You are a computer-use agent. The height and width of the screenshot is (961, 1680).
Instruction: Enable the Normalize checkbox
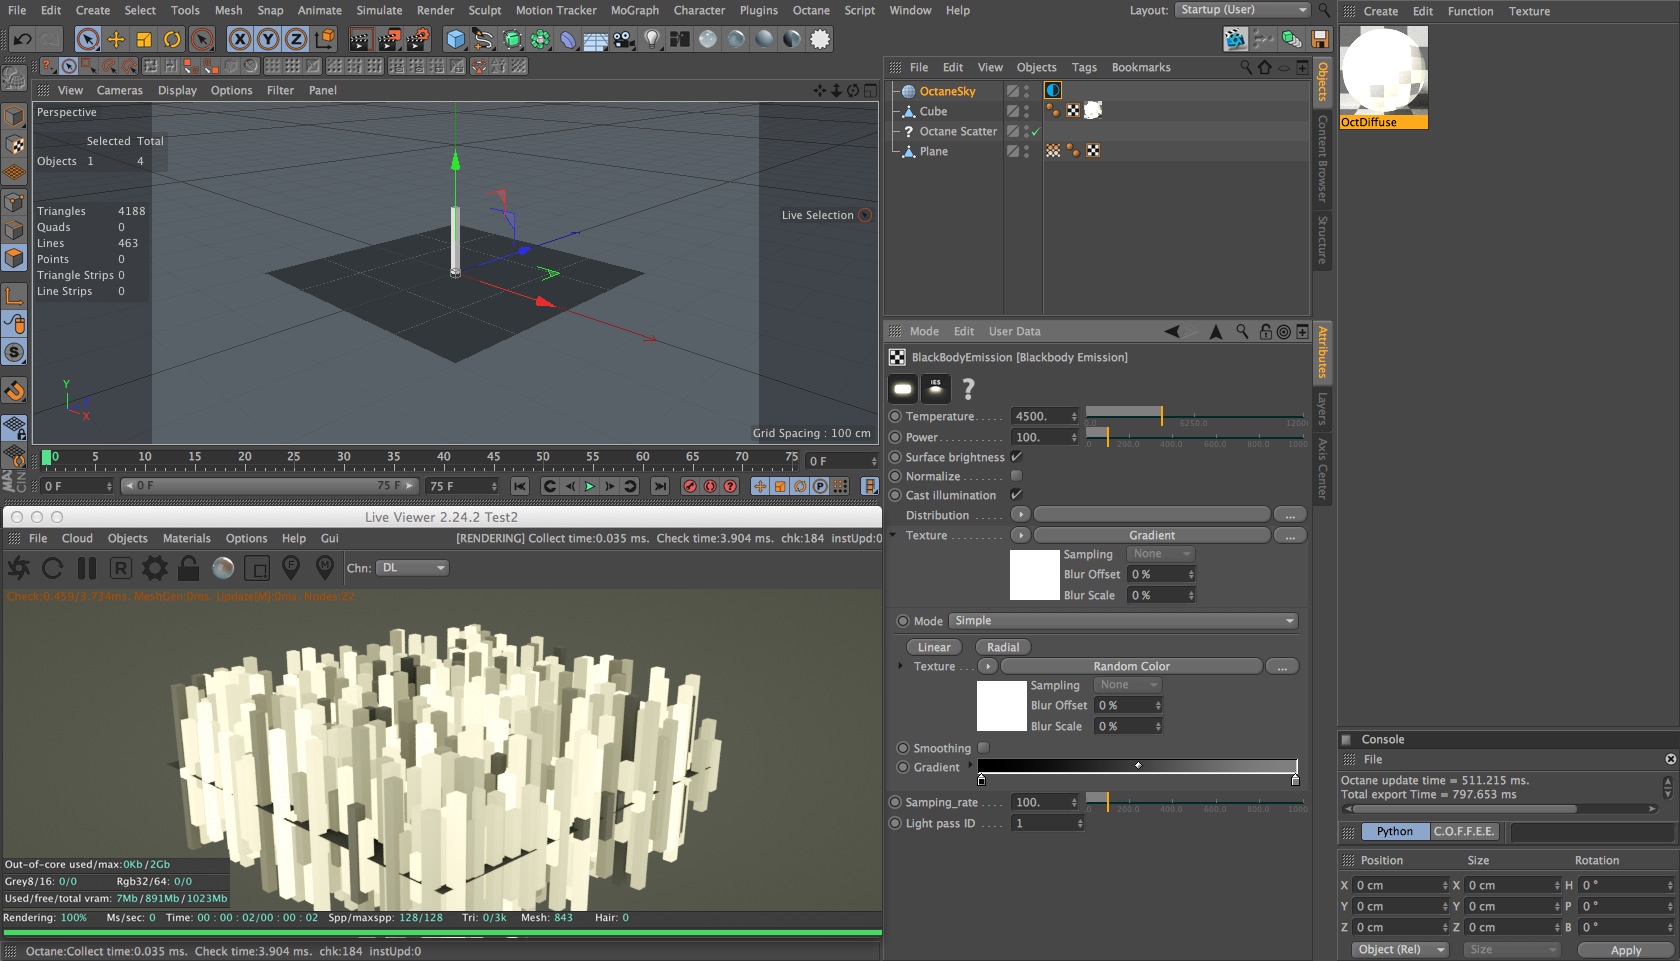(x=1016, y=476)
